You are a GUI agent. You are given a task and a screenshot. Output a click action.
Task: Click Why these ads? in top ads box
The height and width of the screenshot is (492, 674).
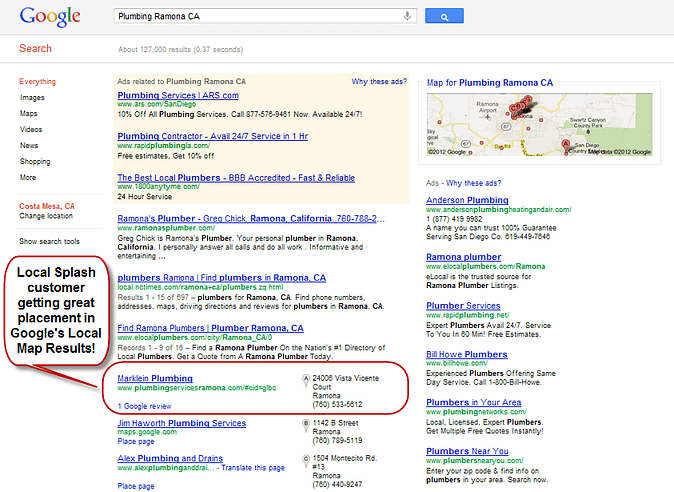[379, 81]
